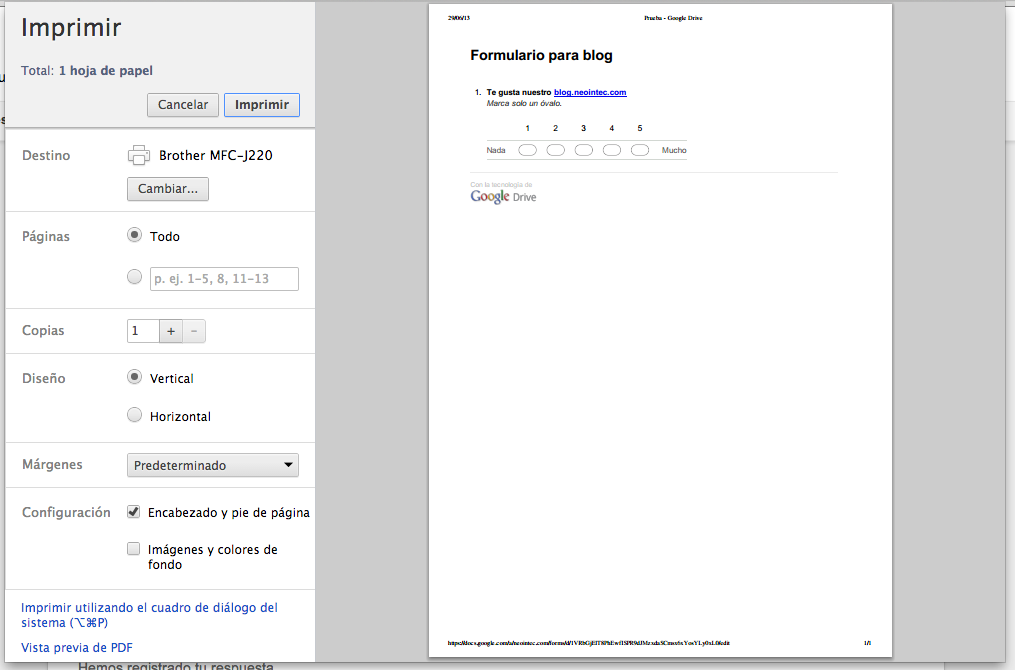Click oval under number 3 in preview
Screen dimensions: 1015x670
[583, 150]
